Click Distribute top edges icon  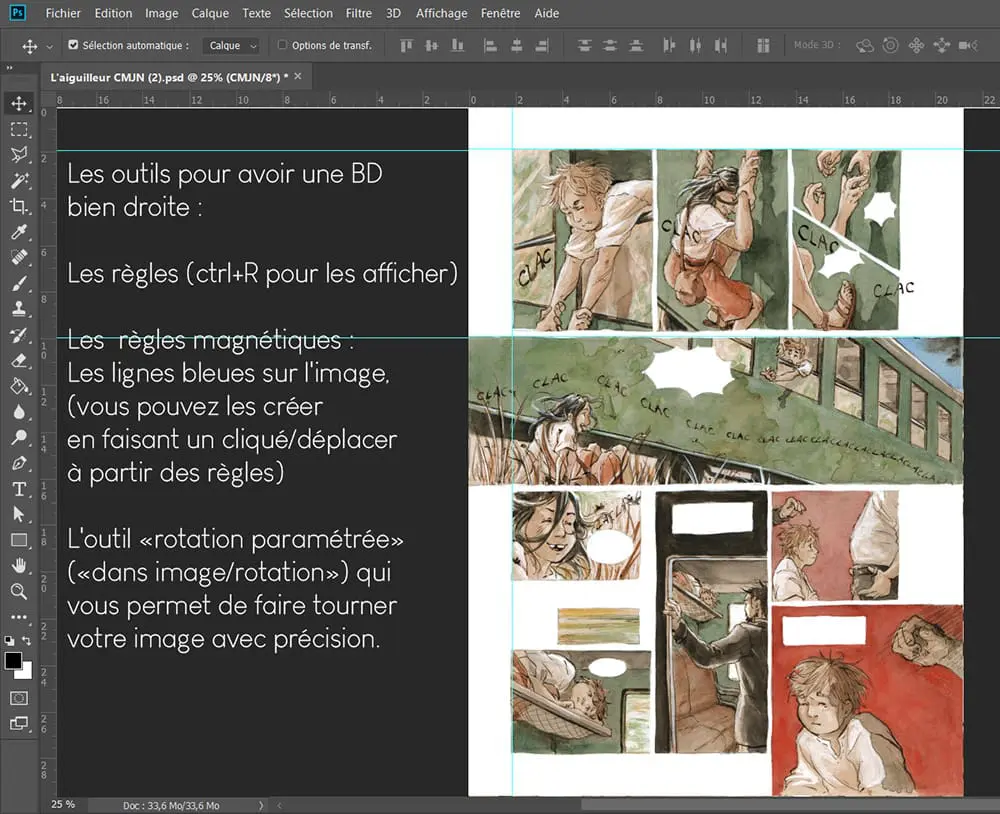click(584, 45)
